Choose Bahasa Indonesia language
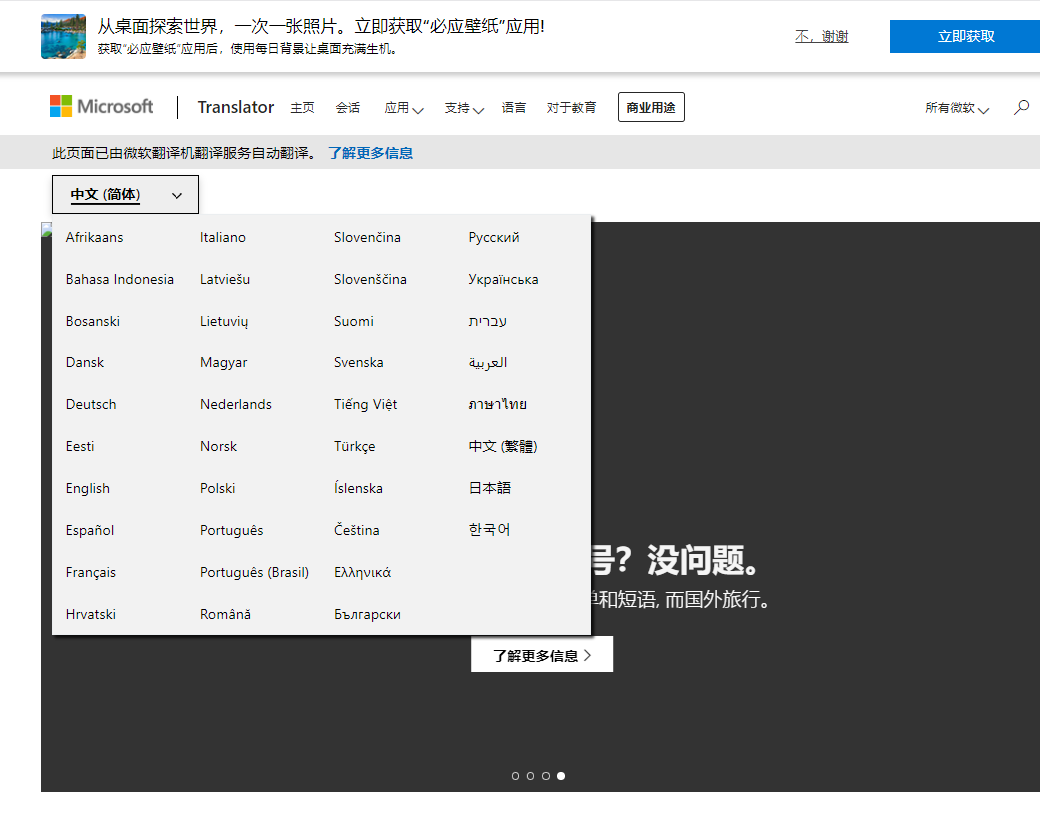This screenshot has height=829, width=1040. 119,279
